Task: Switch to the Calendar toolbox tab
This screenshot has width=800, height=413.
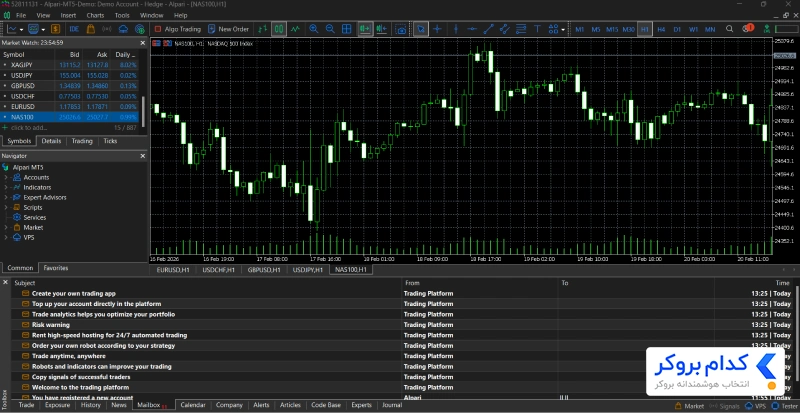Action: click(x=193, y=405)
